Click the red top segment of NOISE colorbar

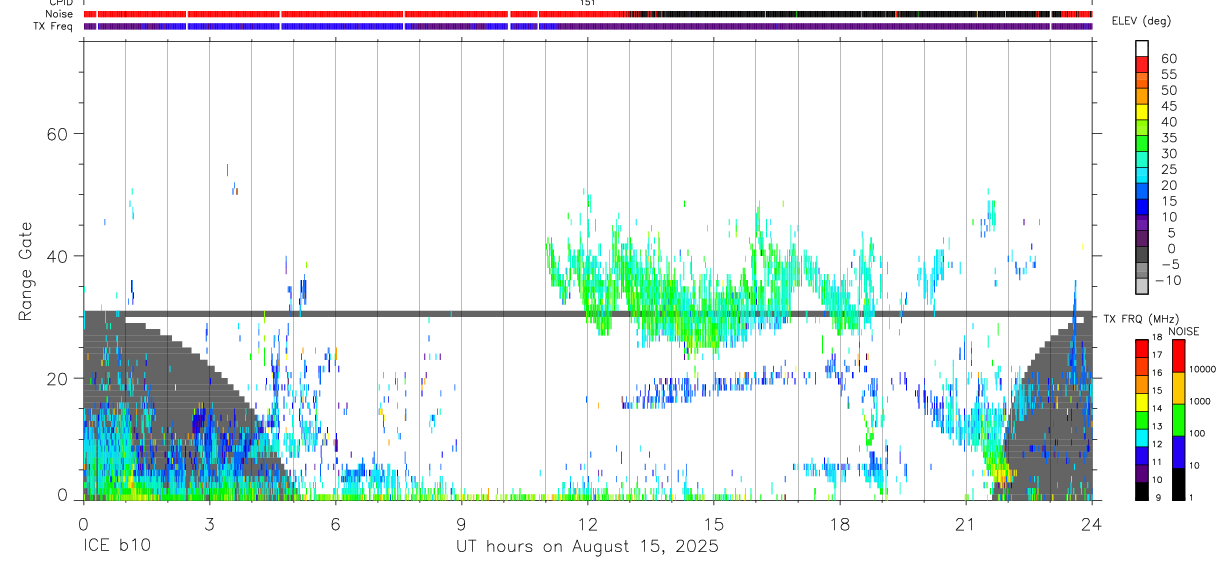[1179, 356]
